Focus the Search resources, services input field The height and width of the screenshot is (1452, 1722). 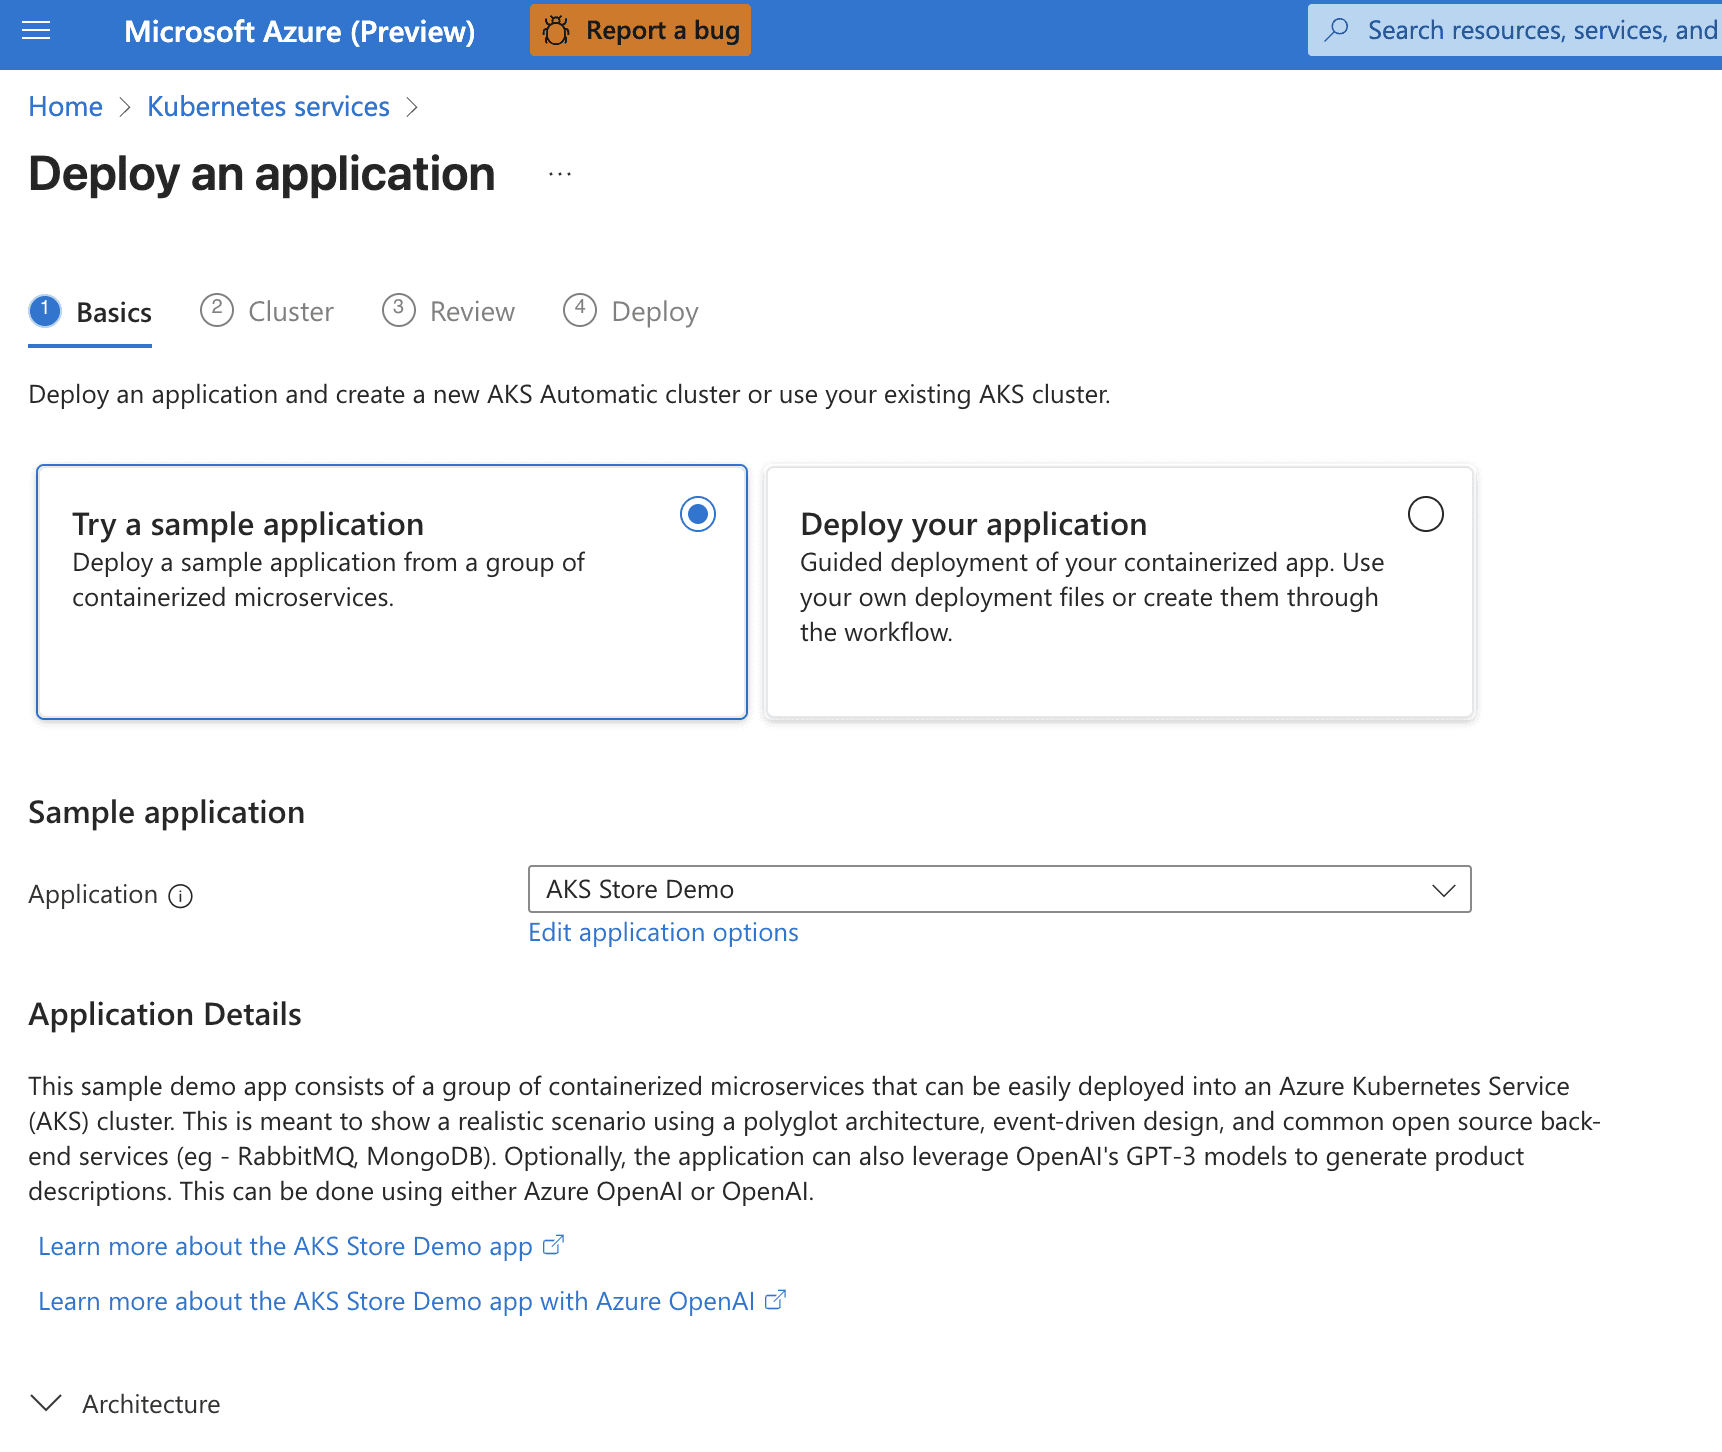[x=1515, y=30]
